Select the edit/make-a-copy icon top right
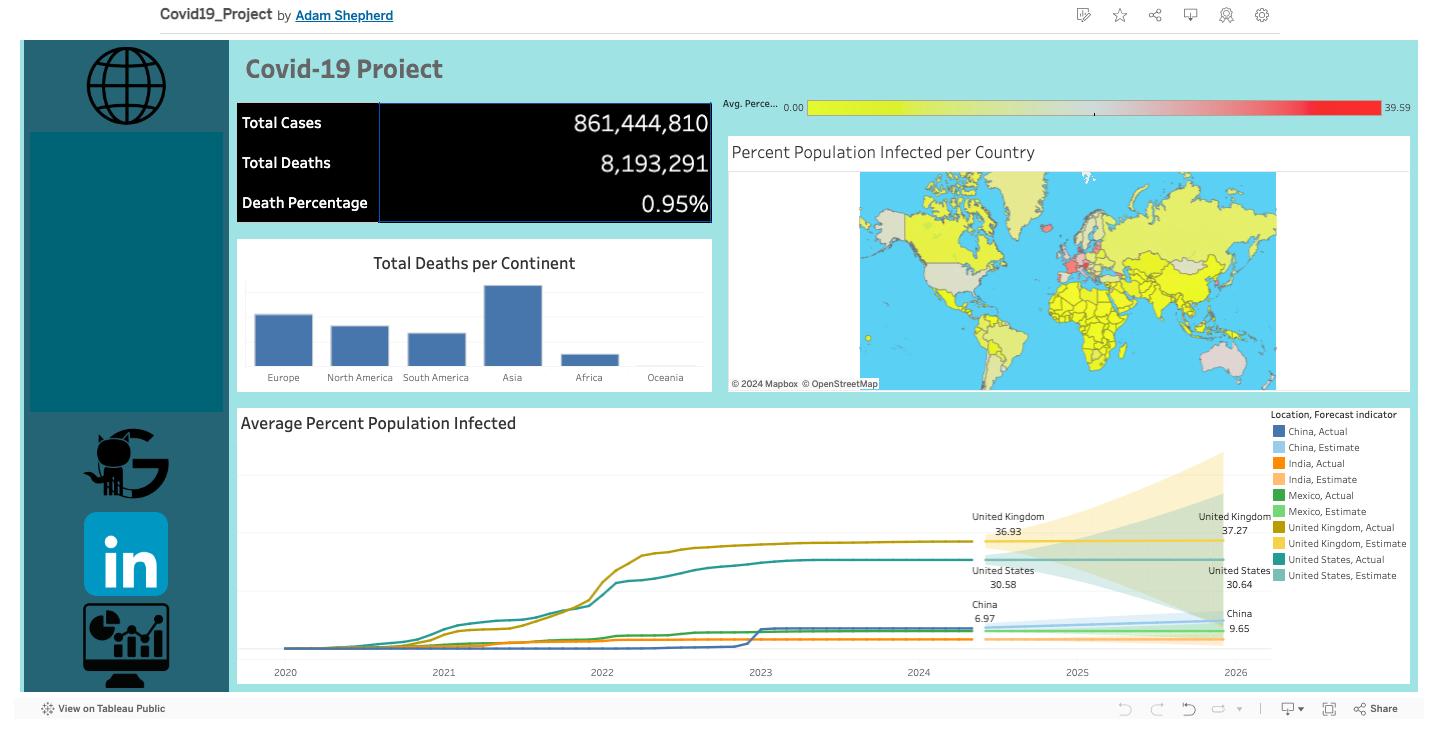Image resolution: width=1439 pixels, height=732 pixels. click(x=1084, y=15)
